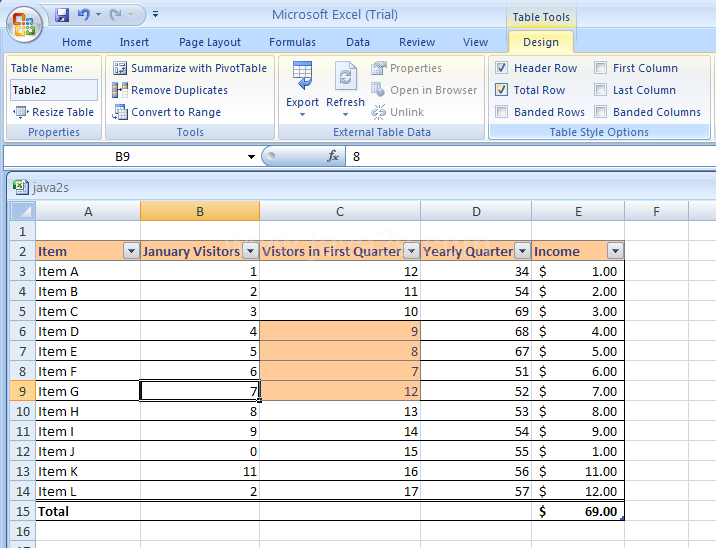This screenshot has width=716, height=548.
Task: Click the formula bar showing 8
Action: pos(530,157)
